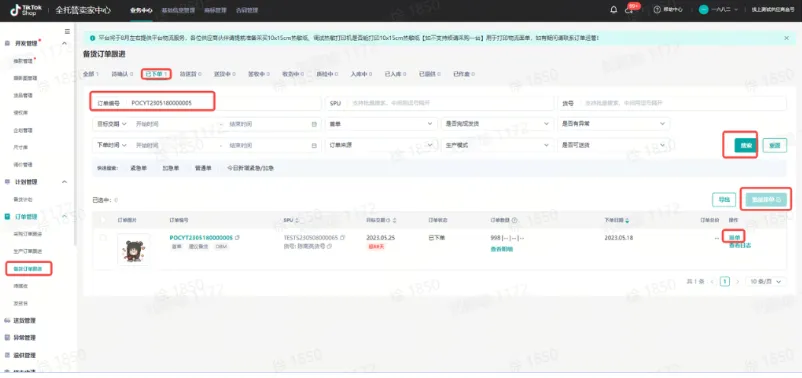Switch to the 入库中 status tab
802x378 pixels.
coord(362,74)
